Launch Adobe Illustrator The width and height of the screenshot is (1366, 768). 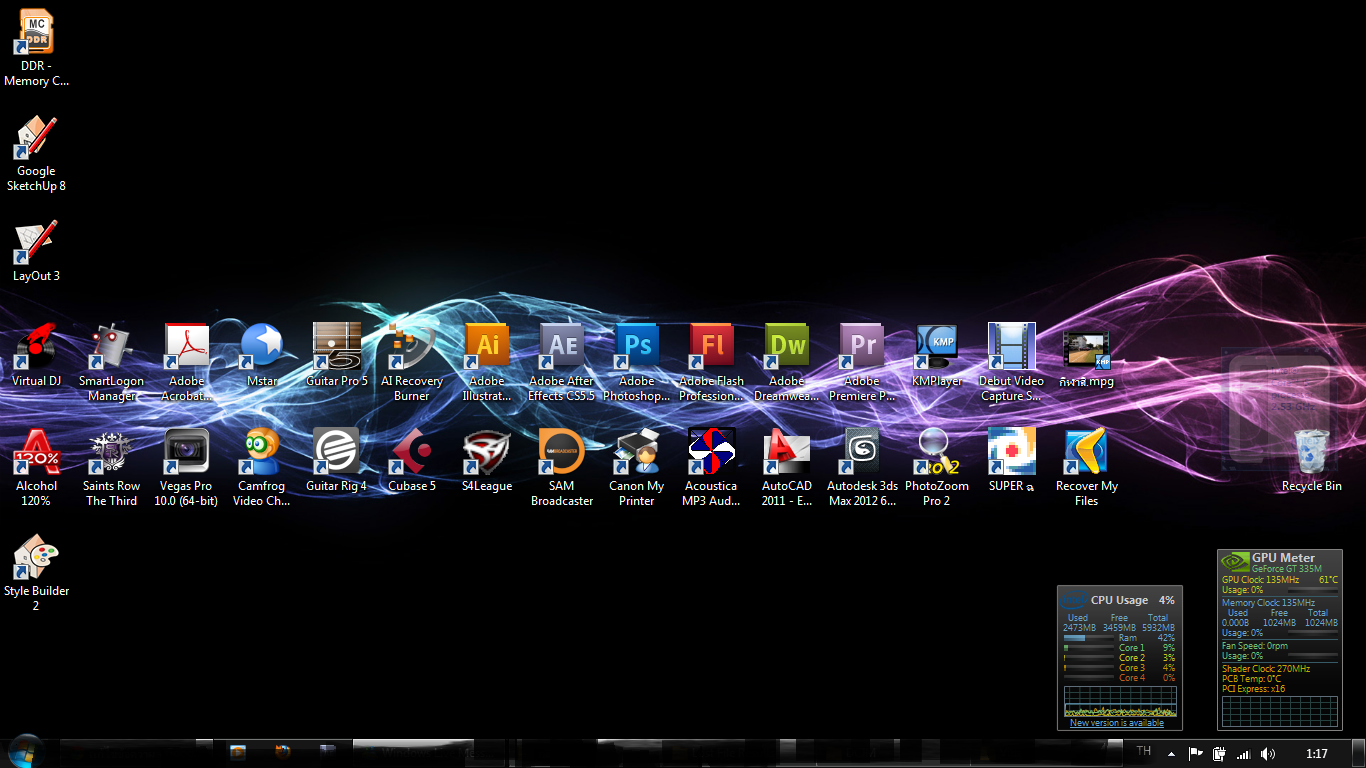click(x=487, y=362)
